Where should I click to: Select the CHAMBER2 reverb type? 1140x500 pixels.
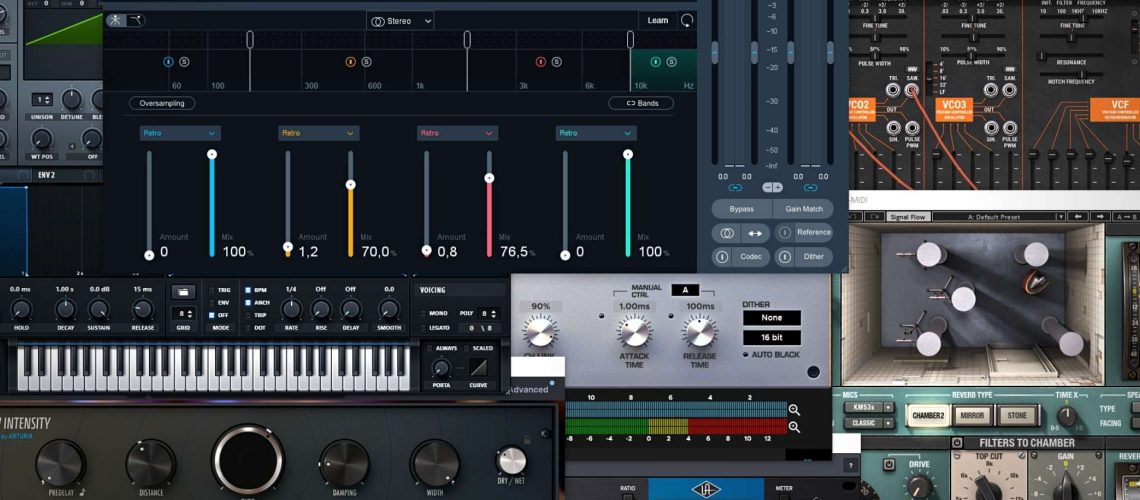[927, 416]
